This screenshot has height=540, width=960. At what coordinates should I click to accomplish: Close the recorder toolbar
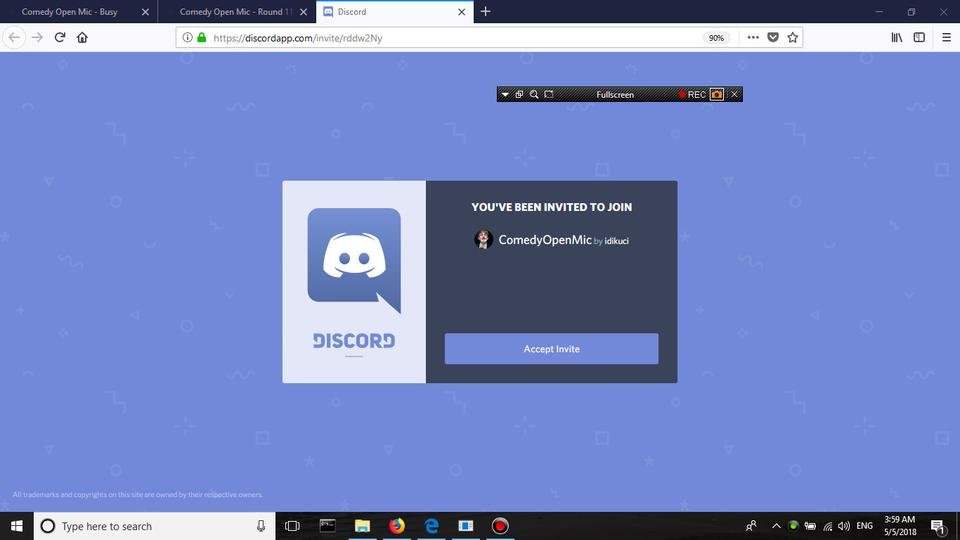click(x=734, y=94)
